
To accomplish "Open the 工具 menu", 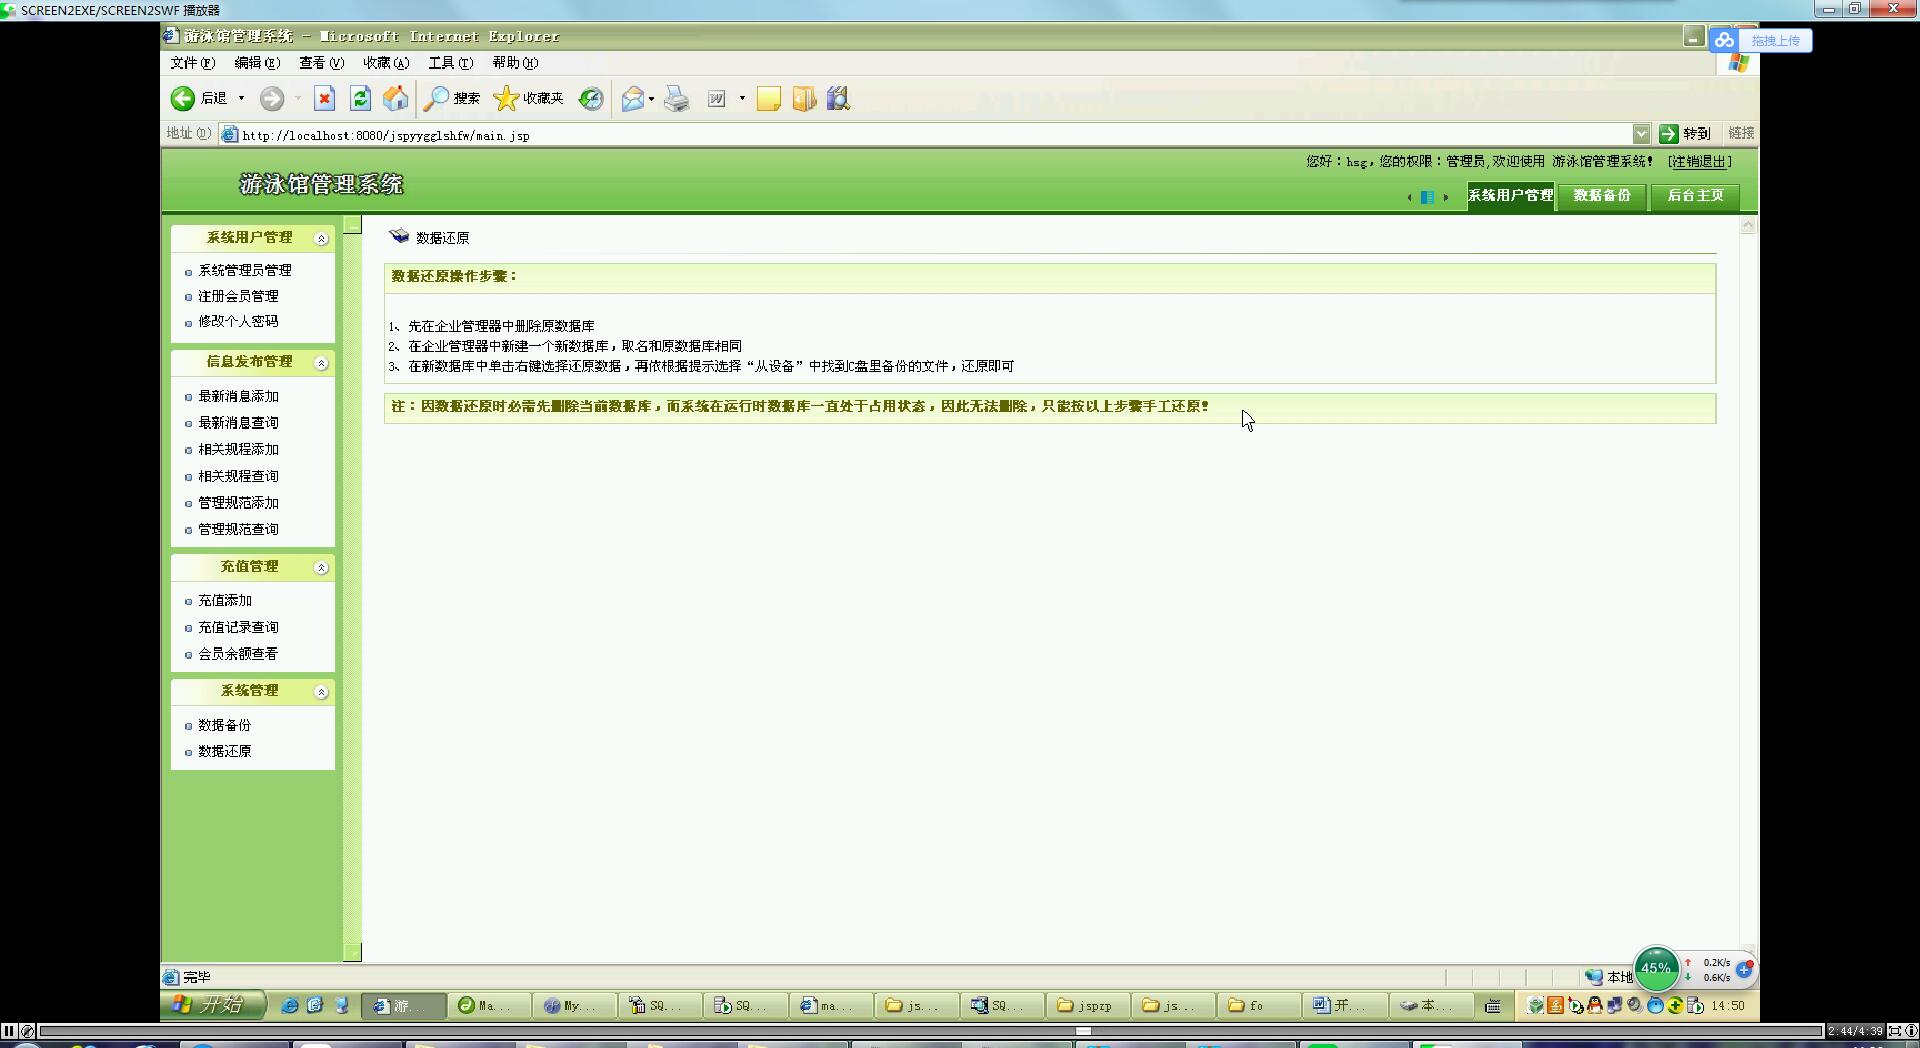I will [450, 62].
